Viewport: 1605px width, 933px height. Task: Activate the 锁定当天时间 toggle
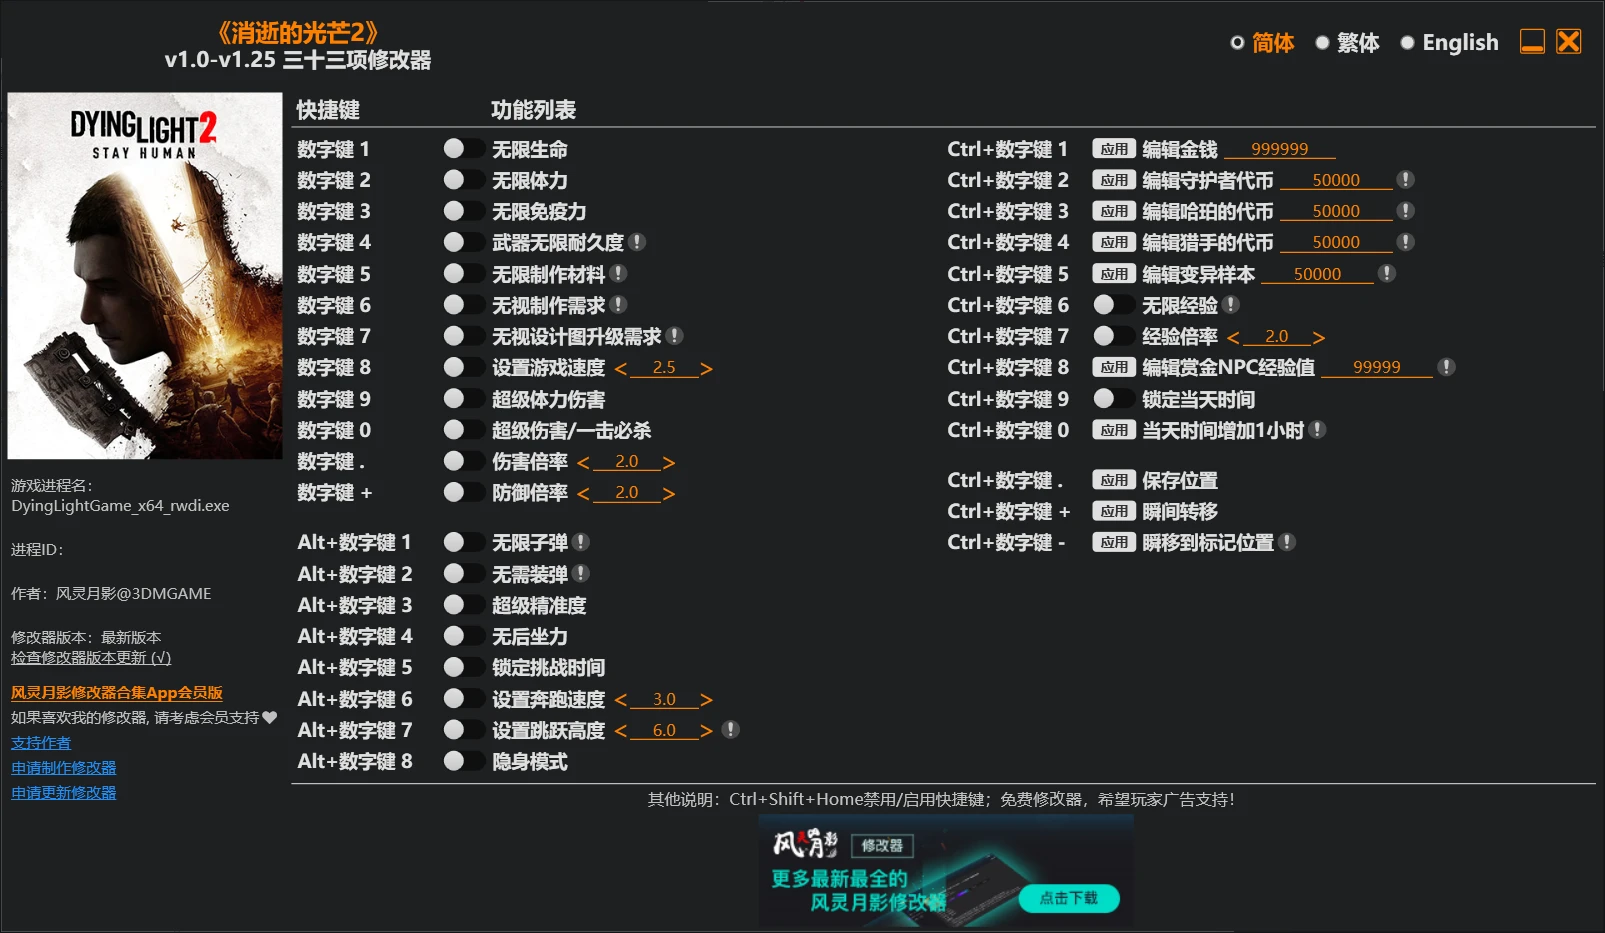tap(1113, 398)
